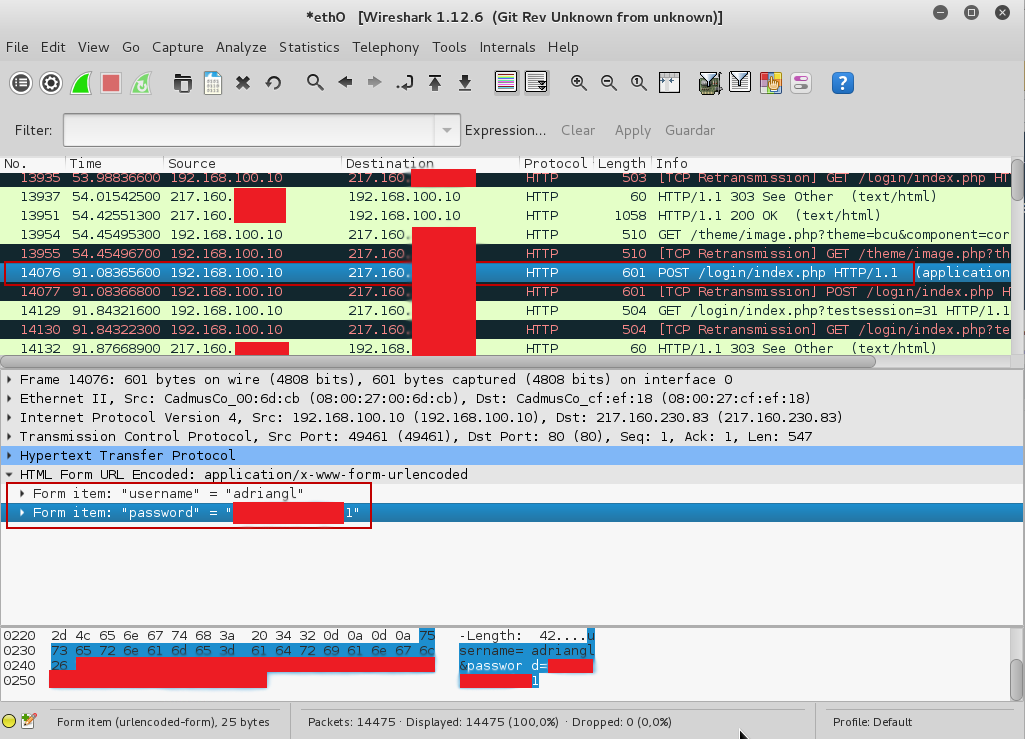The height and width of the screenshot is (739, 1025).
Task: Edit capture filters icon
Action: tap(710, 83)
